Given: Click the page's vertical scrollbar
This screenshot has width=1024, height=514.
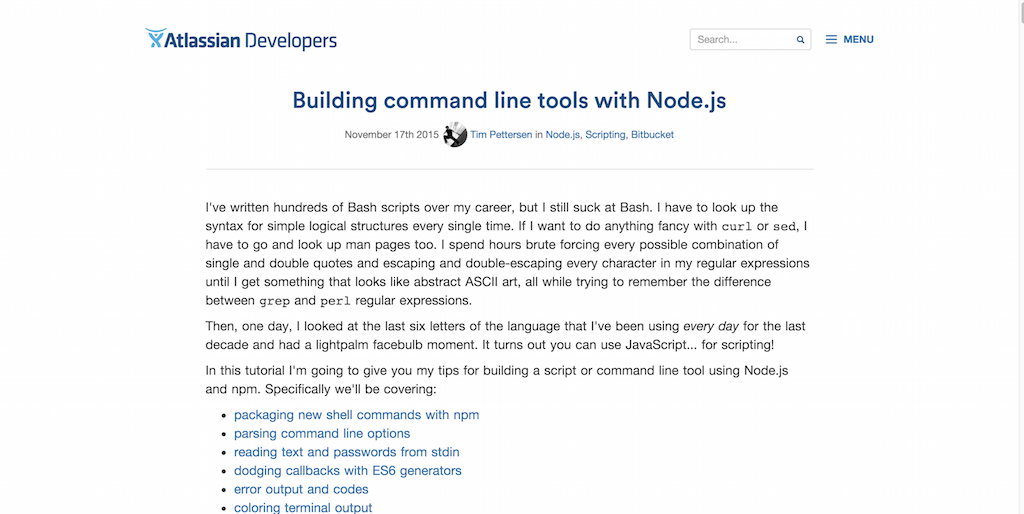Looking at the screenshot, I should (1021, 257).
